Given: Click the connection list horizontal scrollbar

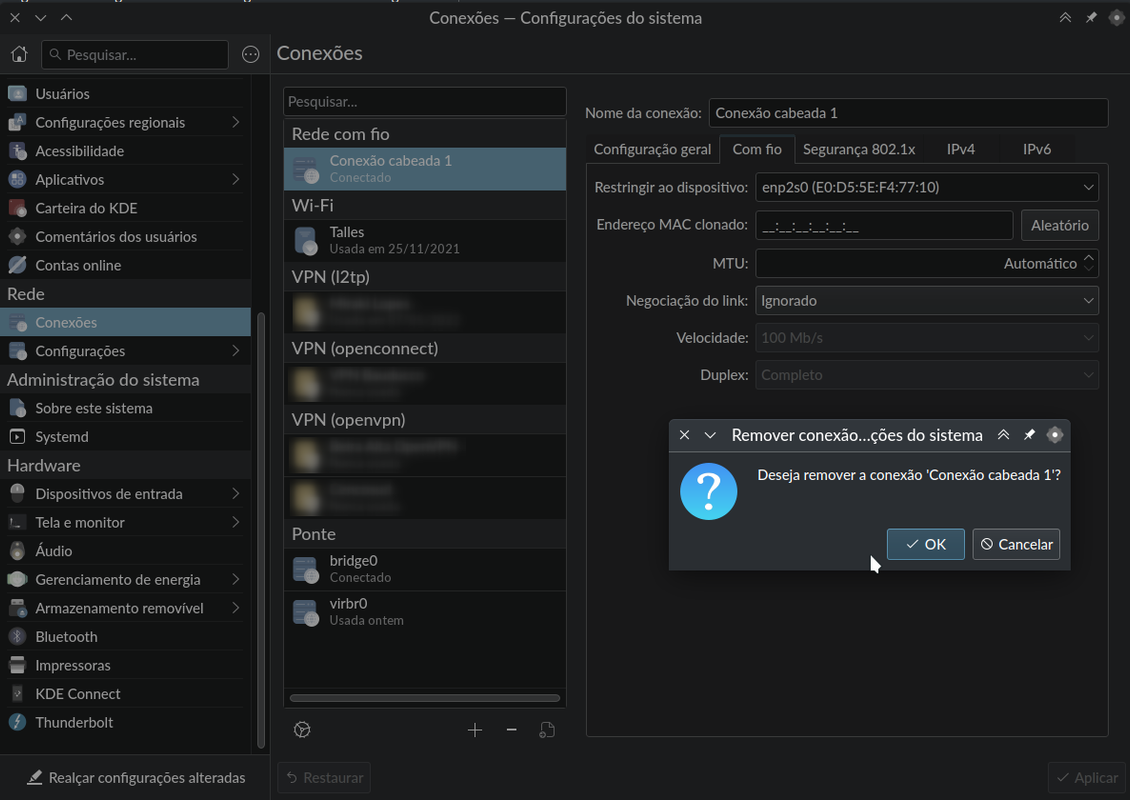Looking at the screenshot, I should click(424, 698).
